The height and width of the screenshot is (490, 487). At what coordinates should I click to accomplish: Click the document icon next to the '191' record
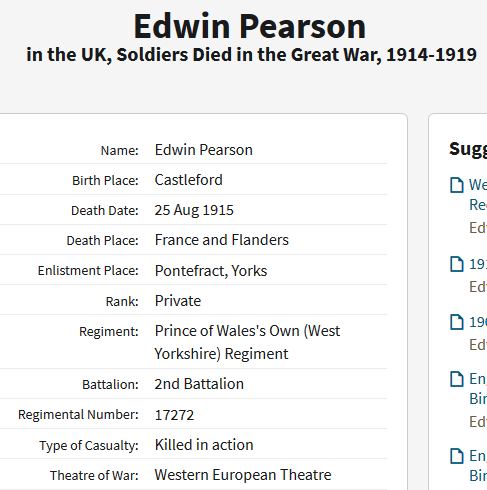click(x=457, y=264)
